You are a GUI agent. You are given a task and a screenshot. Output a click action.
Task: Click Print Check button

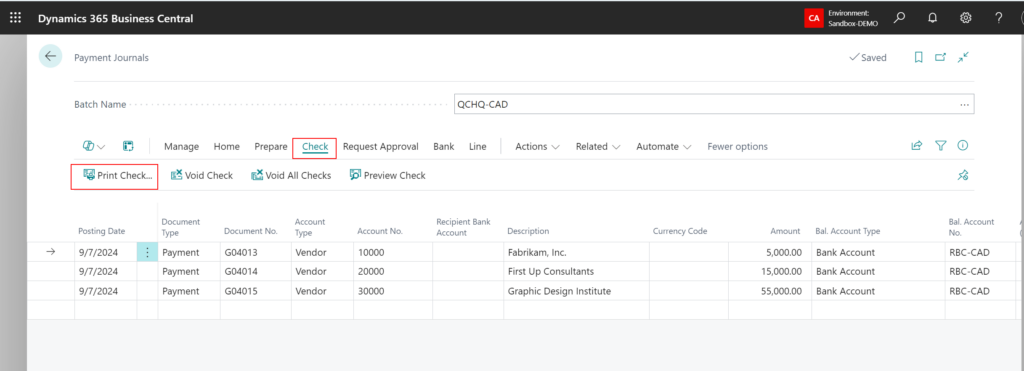[118, 175]
